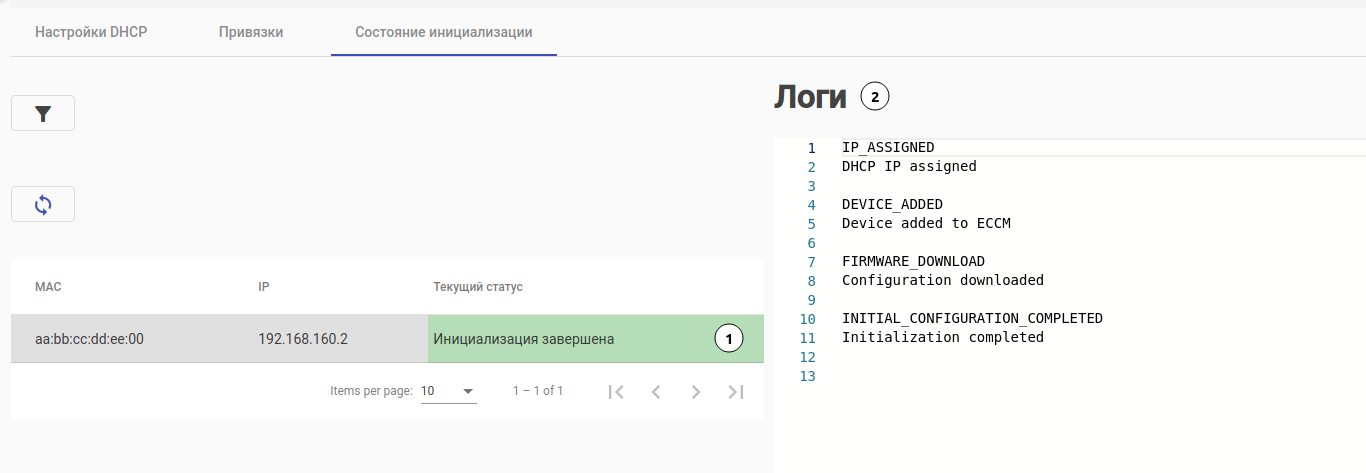Click the Инициализация завершена status cell
Viewport: 1366px width, 473px height.
tap(524, 339)
